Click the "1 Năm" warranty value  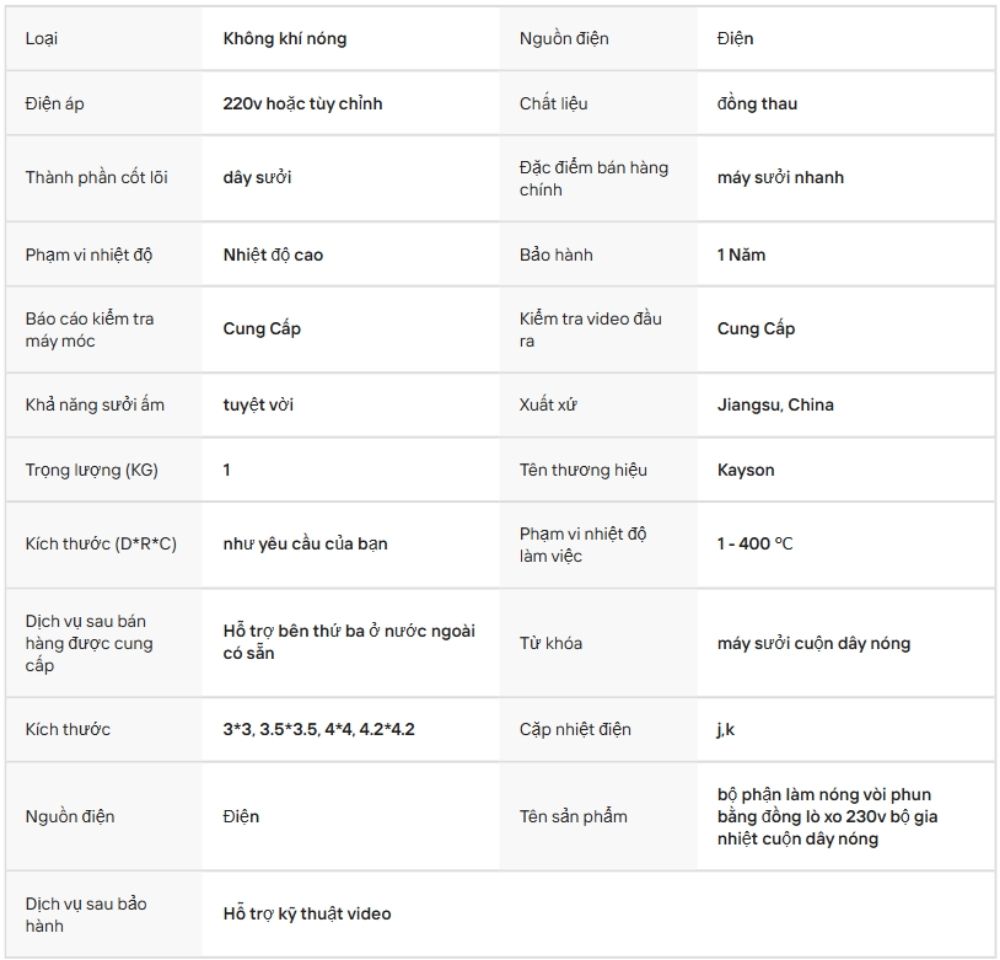(x=741, y=254)
